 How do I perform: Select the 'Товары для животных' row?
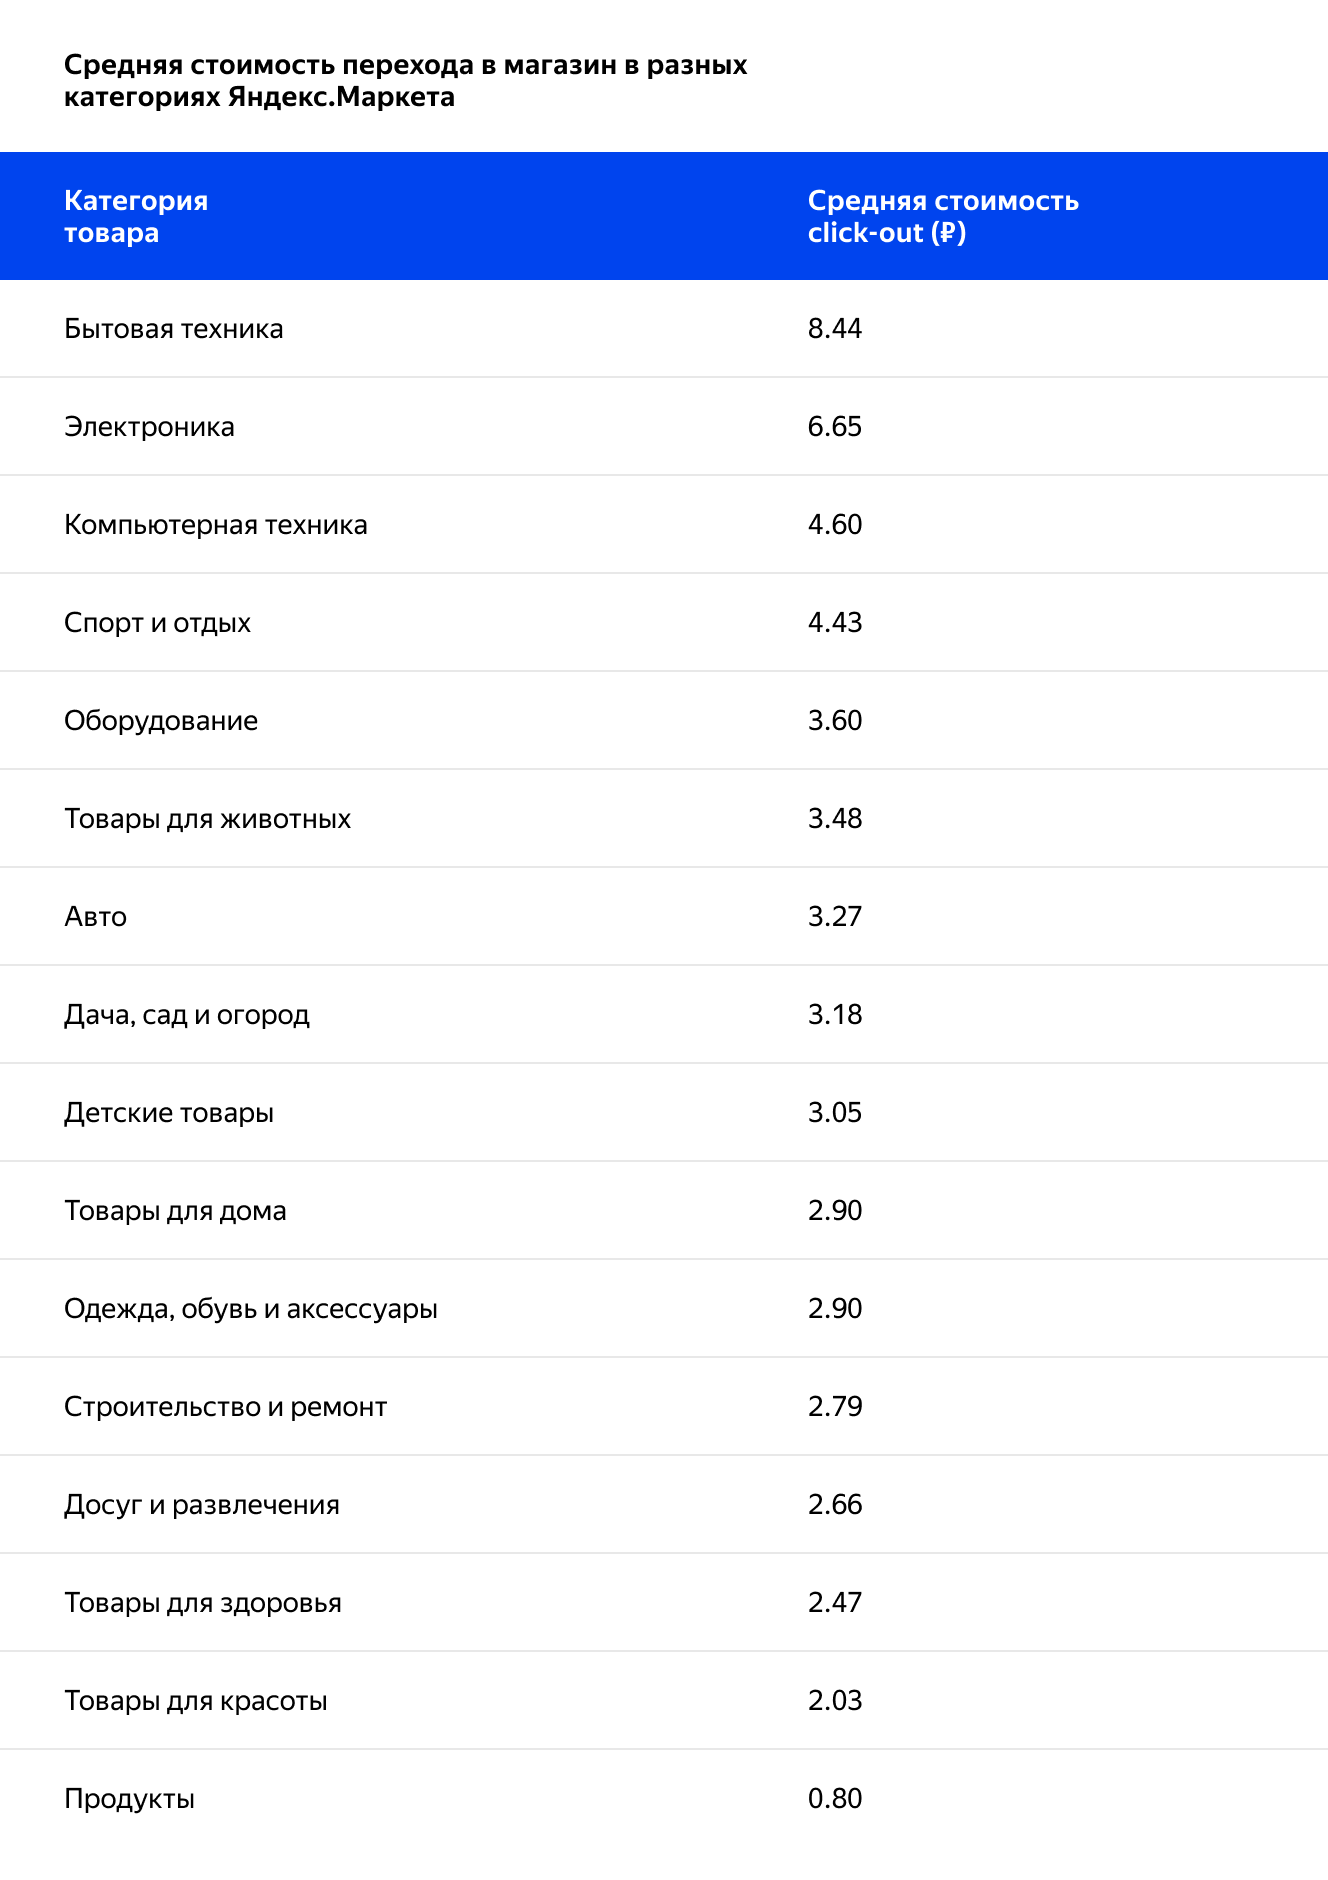point(207,819)
